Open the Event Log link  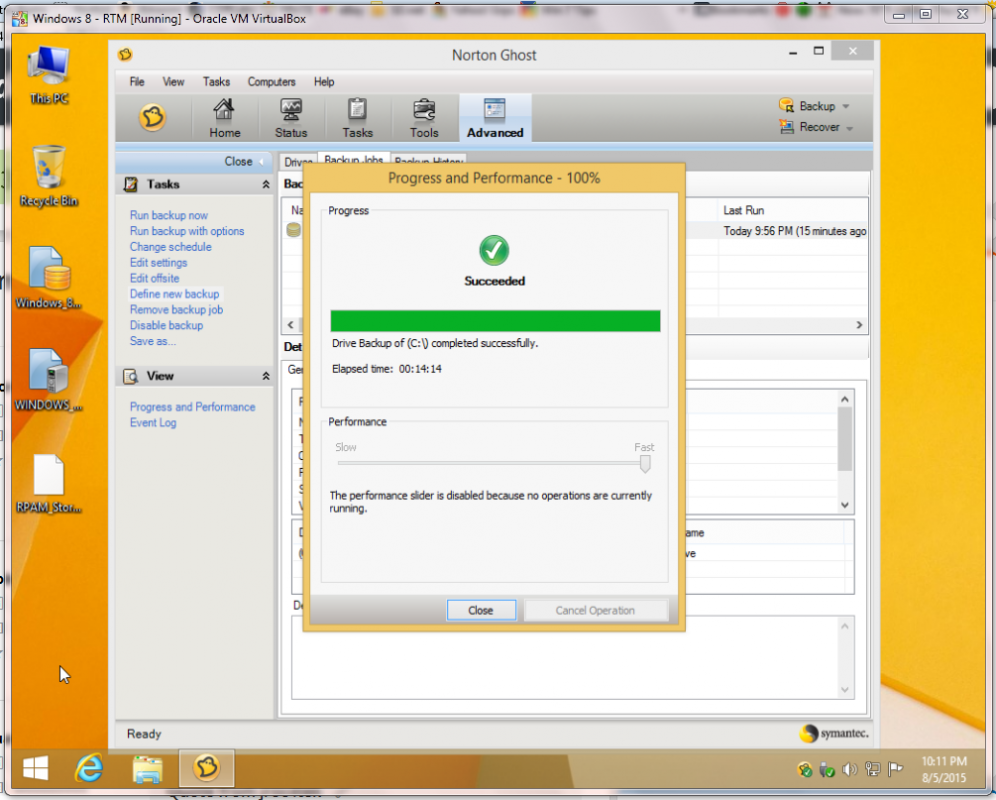153,423
